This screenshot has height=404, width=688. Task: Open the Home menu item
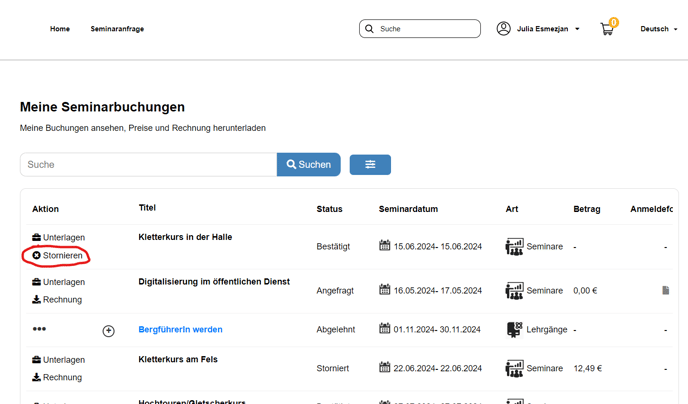tap(60, 29)
